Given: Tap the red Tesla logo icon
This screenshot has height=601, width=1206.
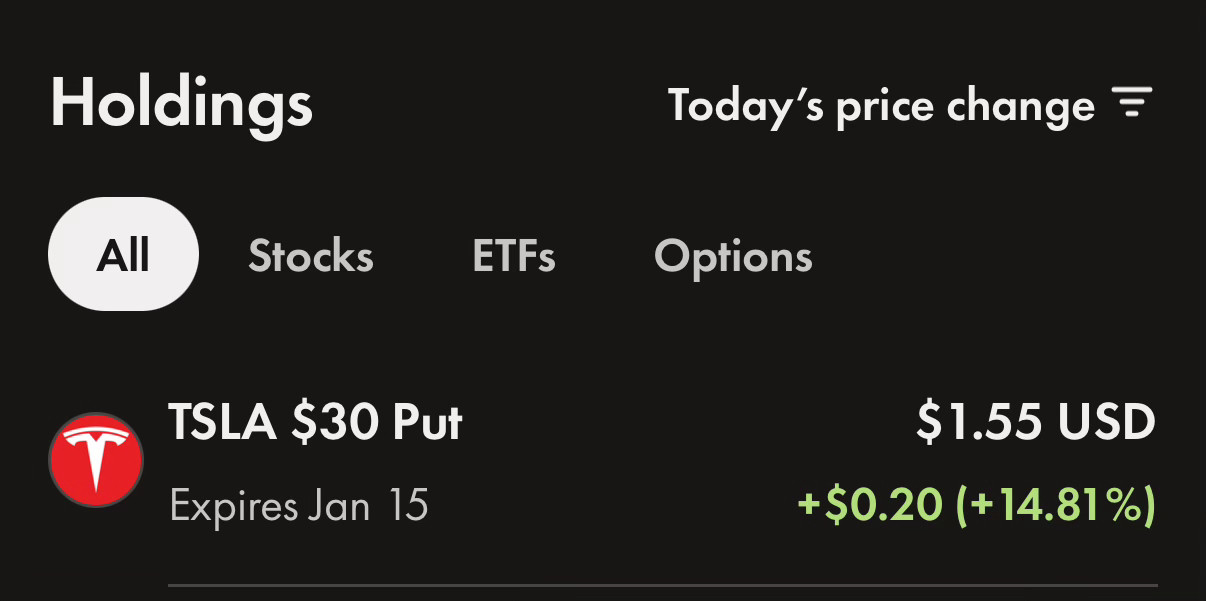Looking at the screenshot, I should 96,460.
